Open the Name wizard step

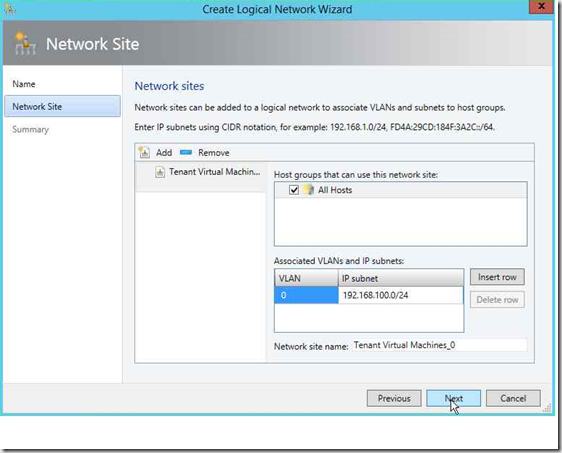point(24,84)
